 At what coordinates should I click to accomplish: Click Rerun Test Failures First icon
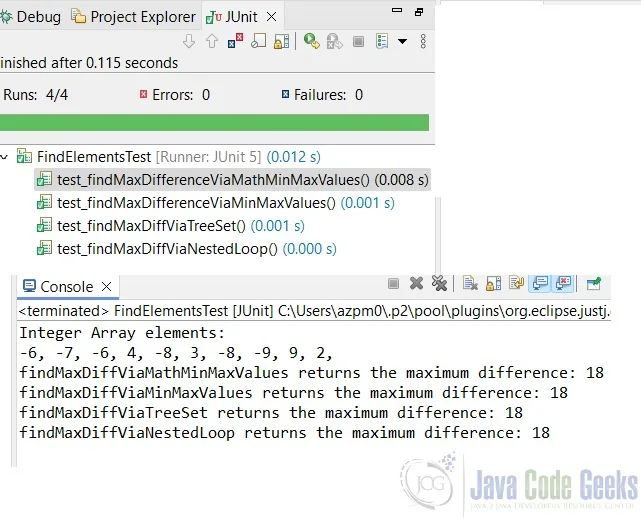point(334,41)
